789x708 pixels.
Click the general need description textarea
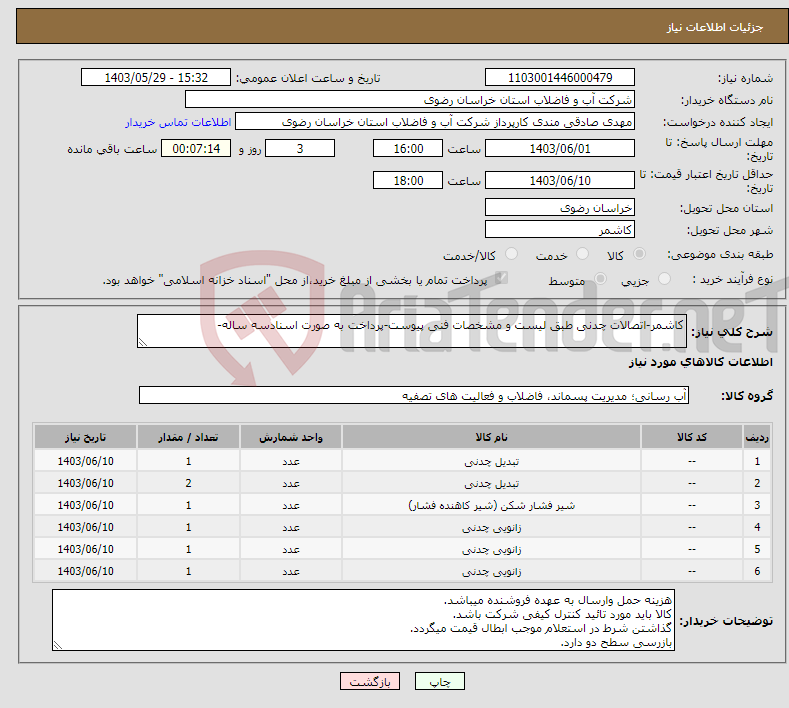pos(412,331)
